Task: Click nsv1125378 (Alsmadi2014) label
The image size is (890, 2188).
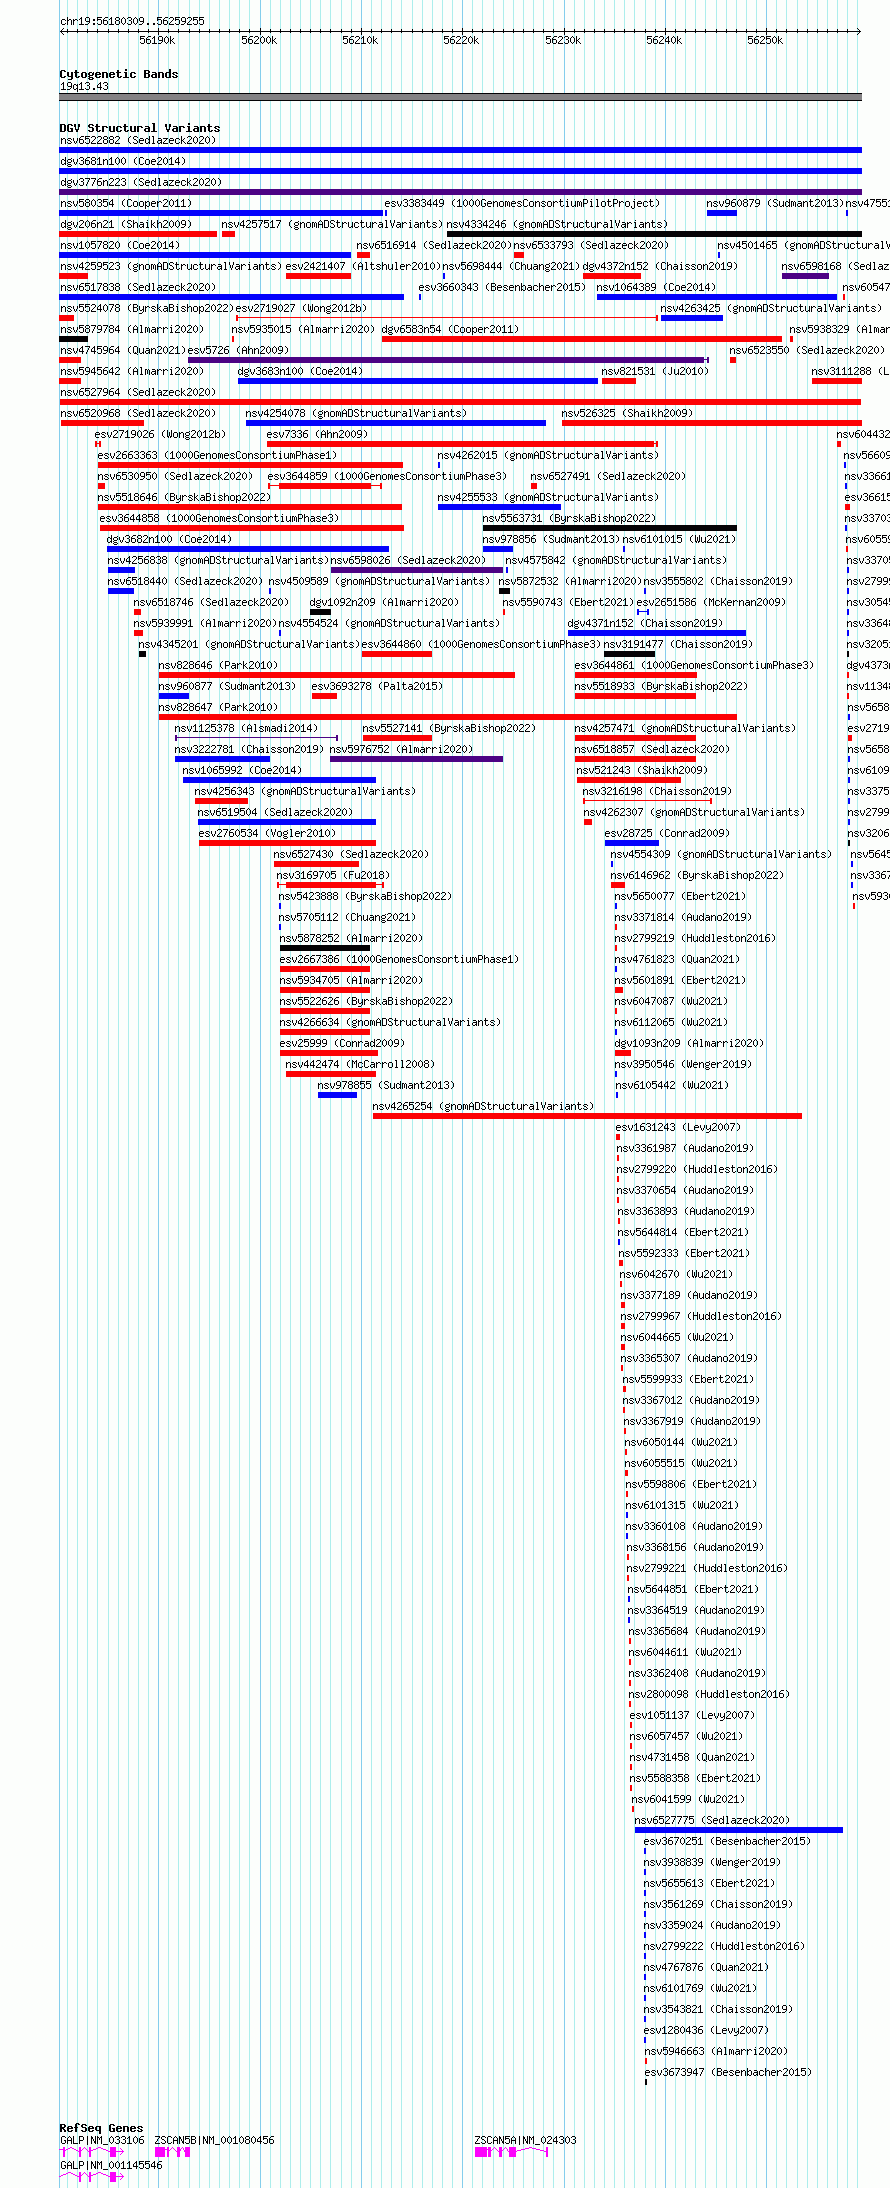Action: coord(246,728)
